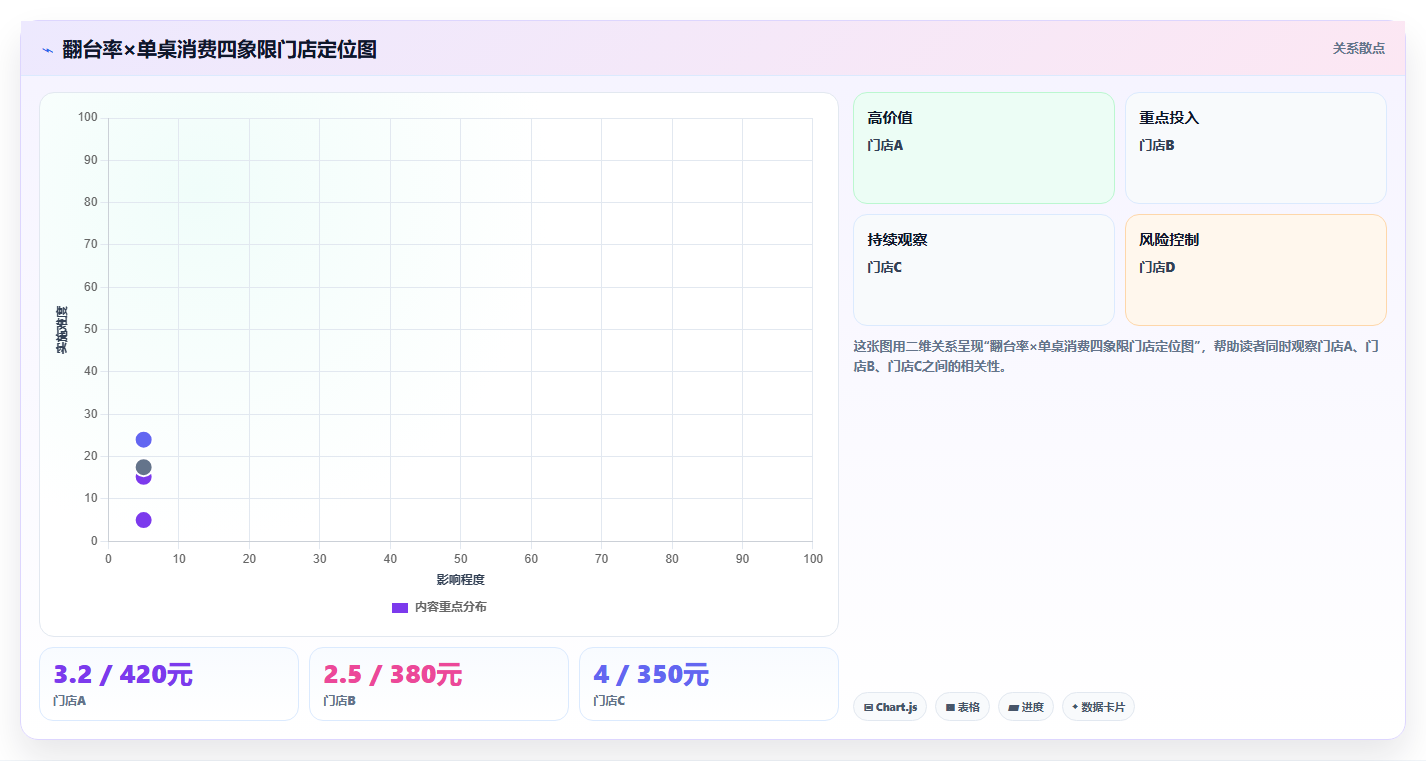Viewport: 1426px width, 761px height.
Task: Click the 3.2 / 420元 stat value
Action: [123, 675]
